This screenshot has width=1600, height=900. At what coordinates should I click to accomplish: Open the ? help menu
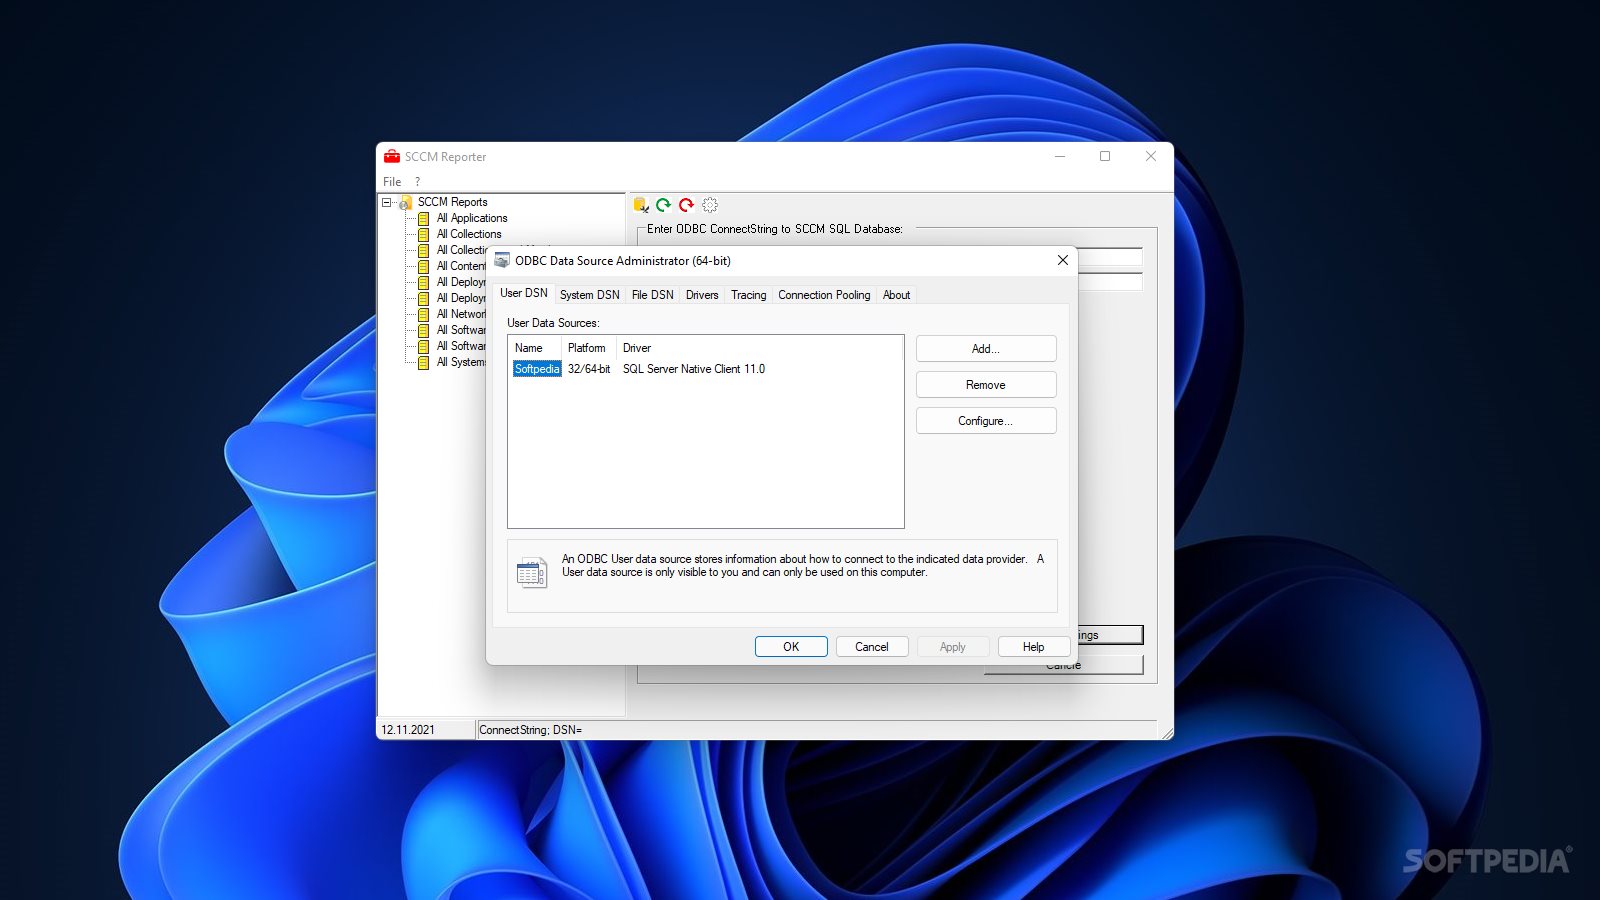point(418,181)
